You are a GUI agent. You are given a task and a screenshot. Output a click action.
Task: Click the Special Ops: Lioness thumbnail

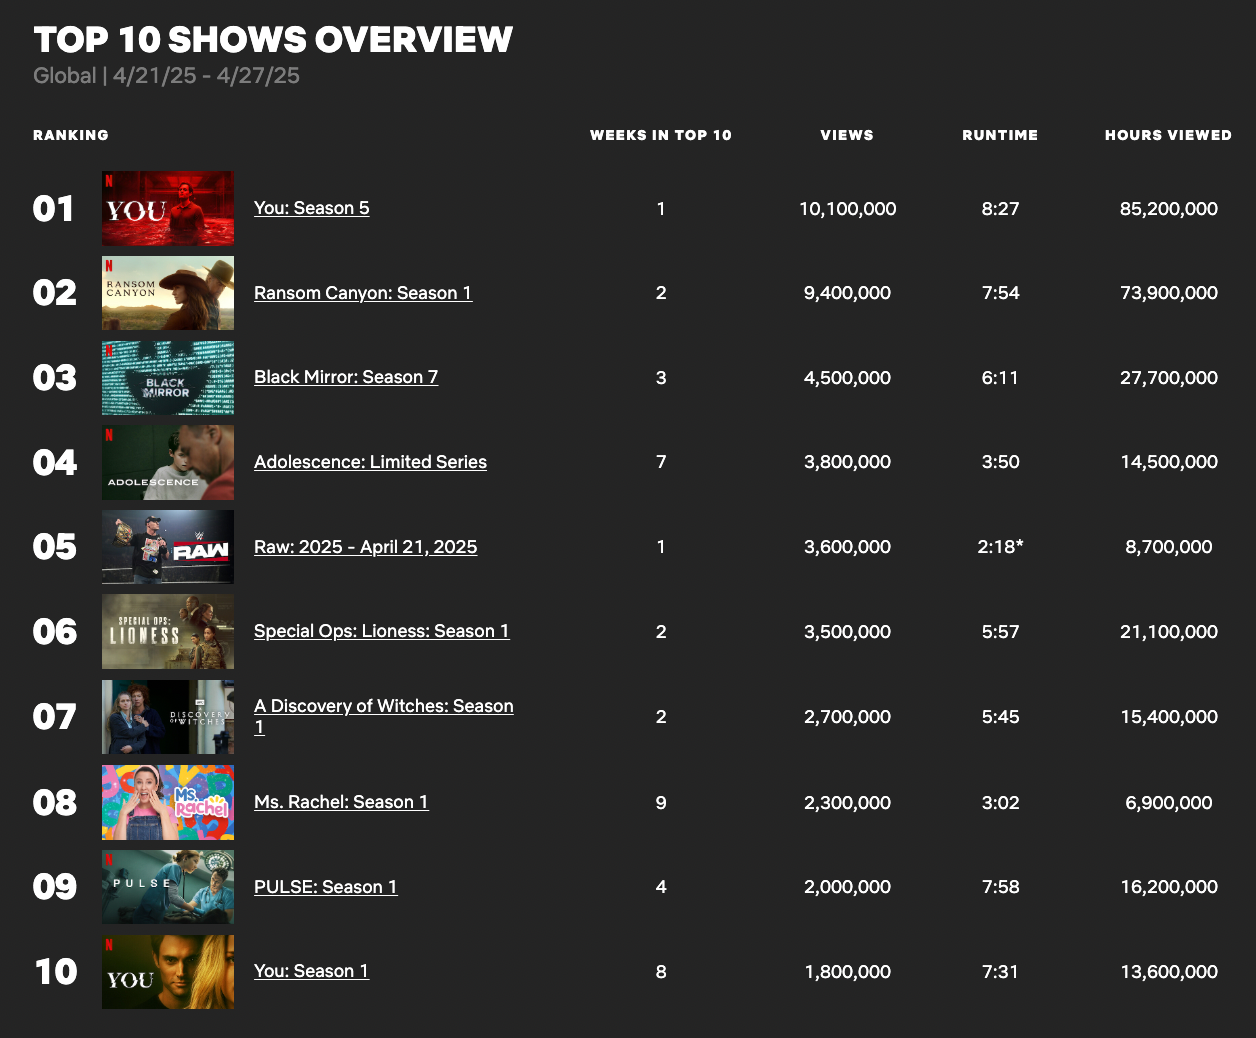[168, 632]
